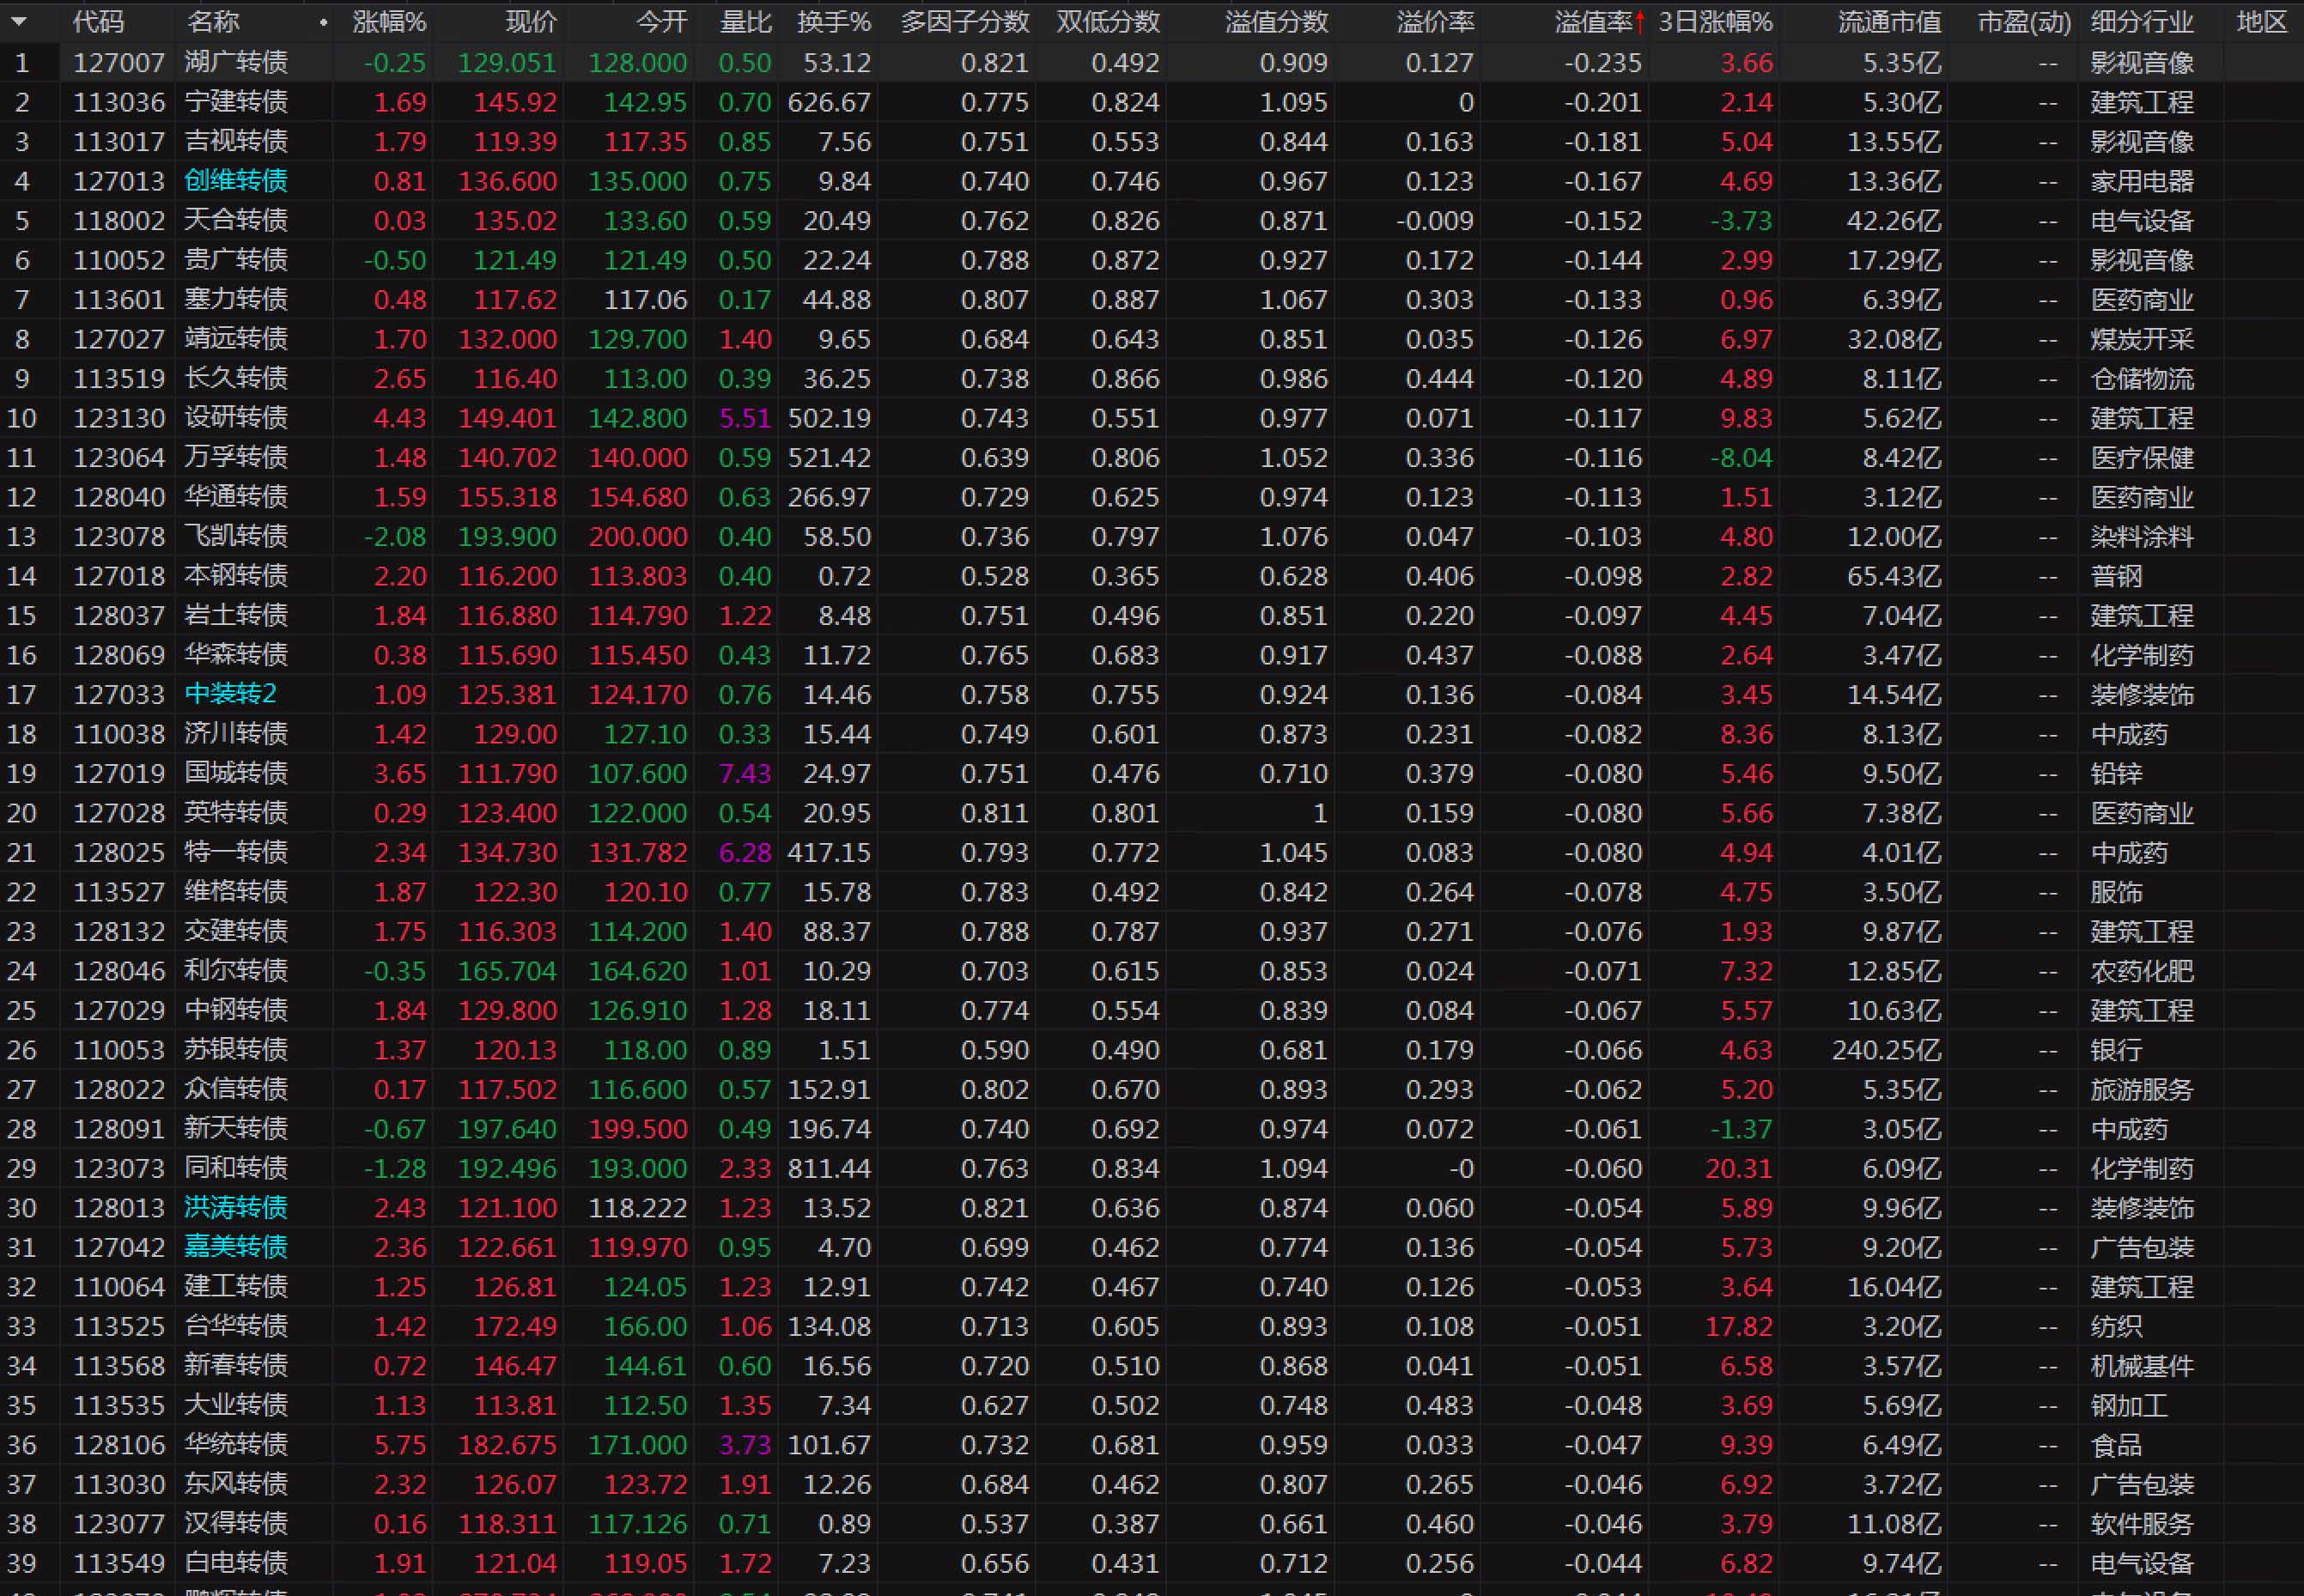Select row 宁建转债

[1152, 102]
